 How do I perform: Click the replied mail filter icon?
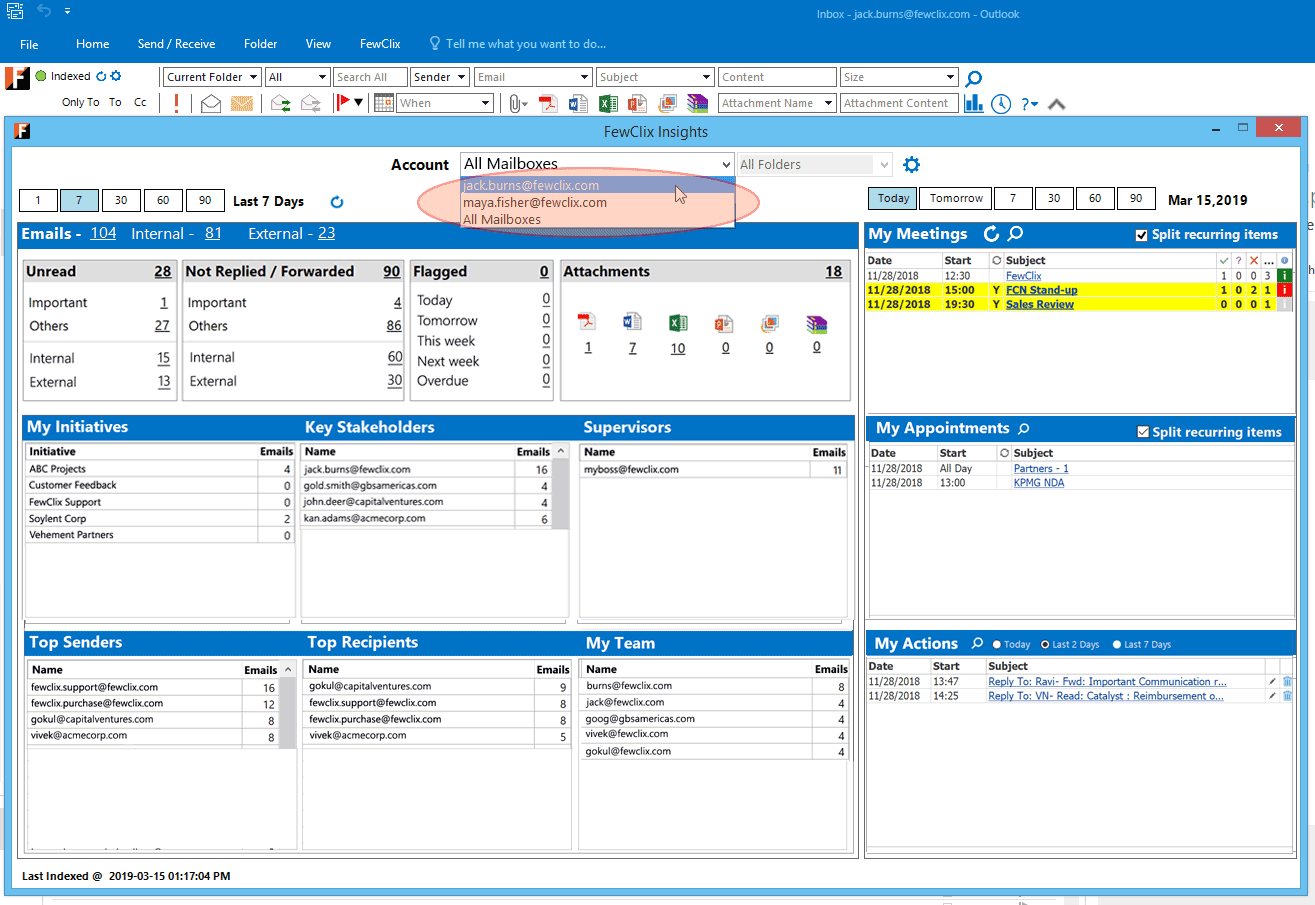[x=281, y=103]
